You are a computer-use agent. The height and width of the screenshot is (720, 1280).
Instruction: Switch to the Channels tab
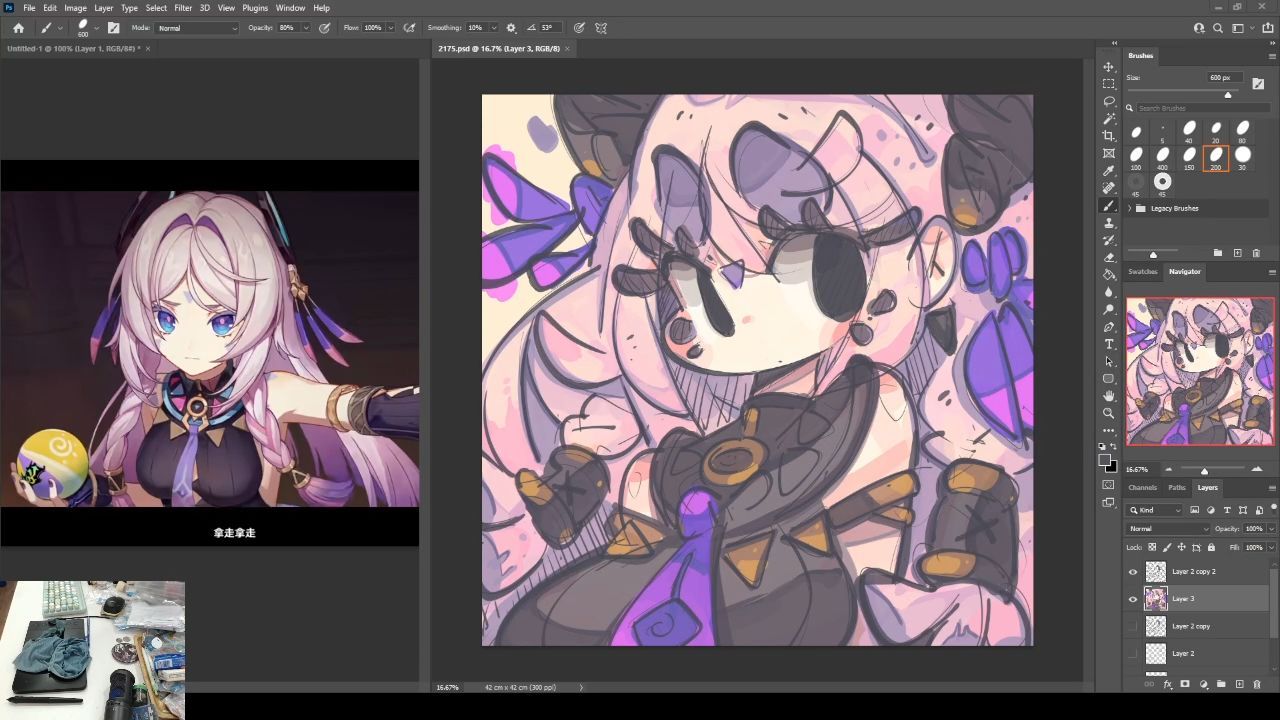coord(1142,488)
